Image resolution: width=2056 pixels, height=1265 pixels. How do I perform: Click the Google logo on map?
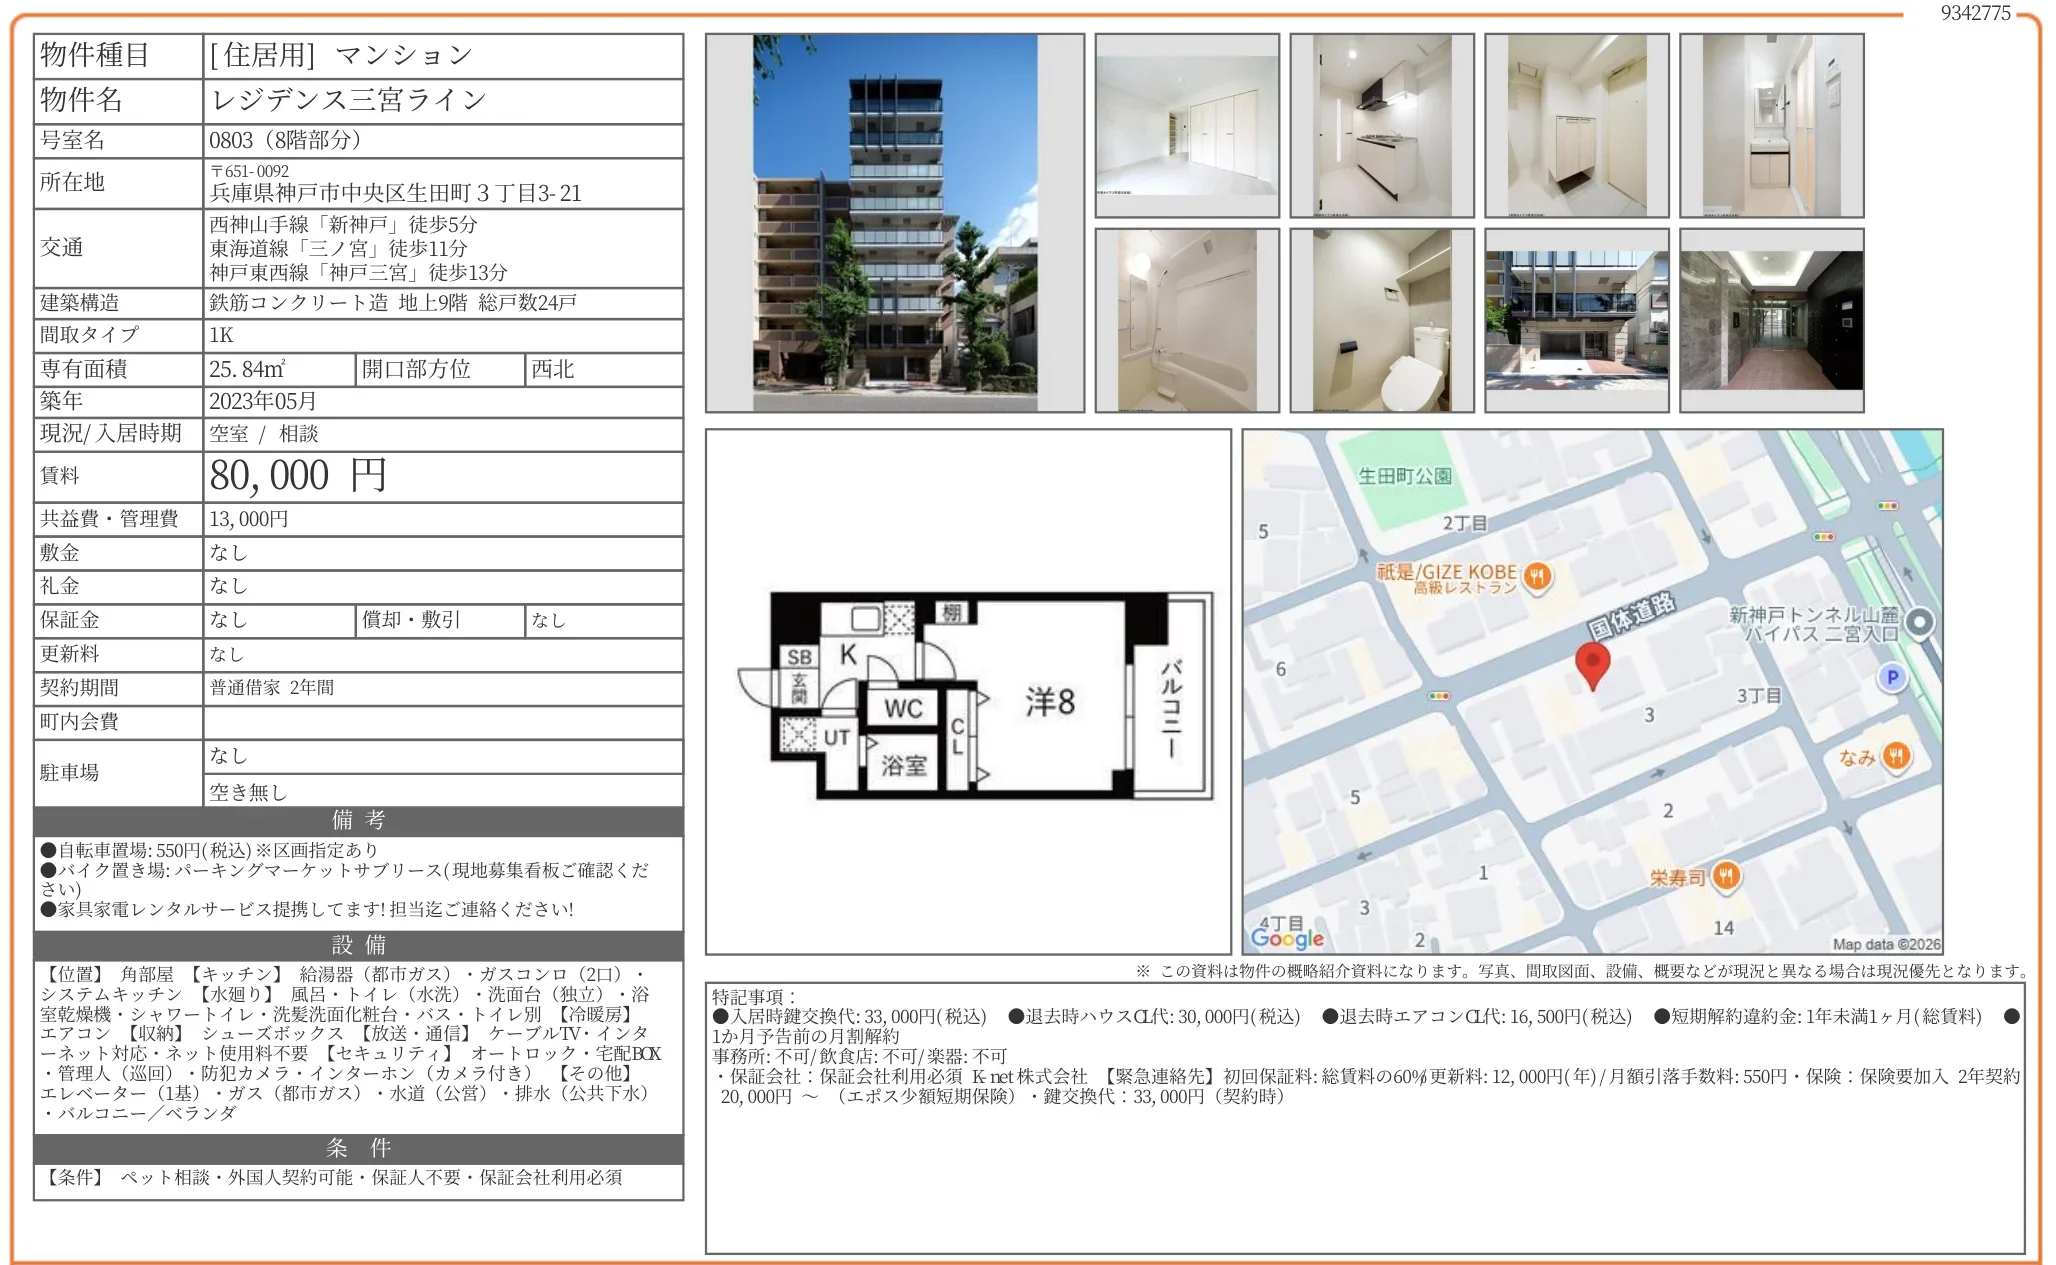pyautogui.click(x=1287, y=938)
